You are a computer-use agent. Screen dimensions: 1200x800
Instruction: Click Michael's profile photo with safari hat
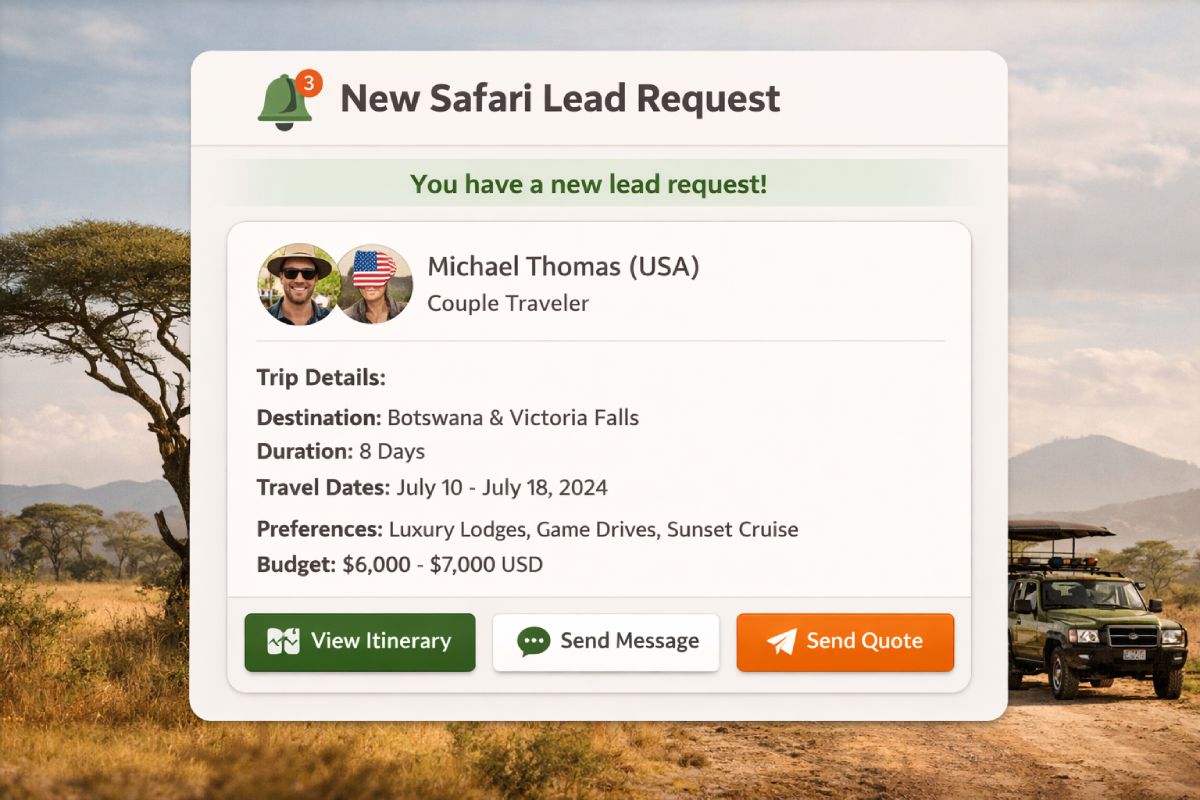pos(297,284)
